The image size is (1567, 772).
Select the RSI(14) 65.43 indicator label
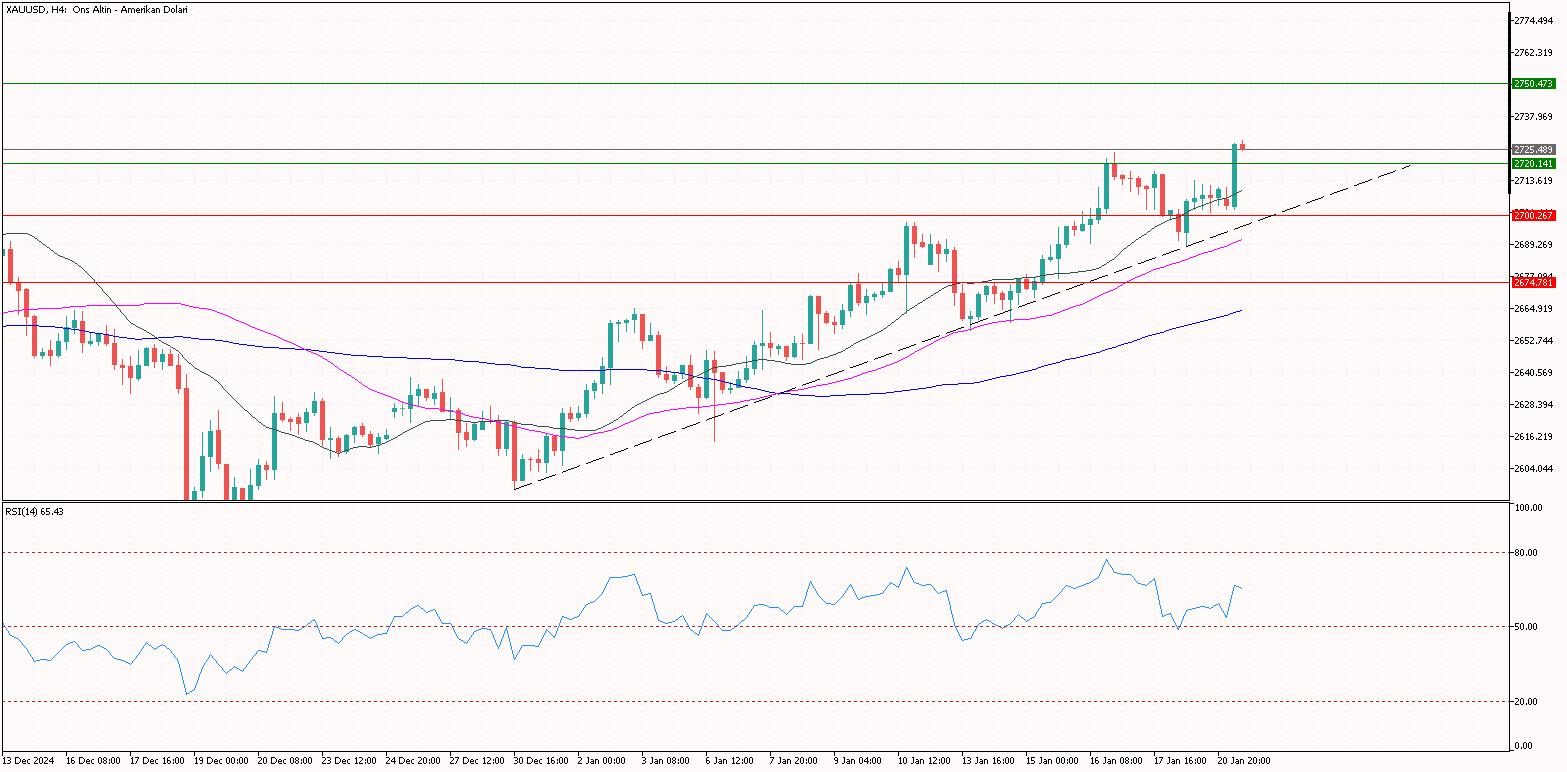click(x=34, y=511)
